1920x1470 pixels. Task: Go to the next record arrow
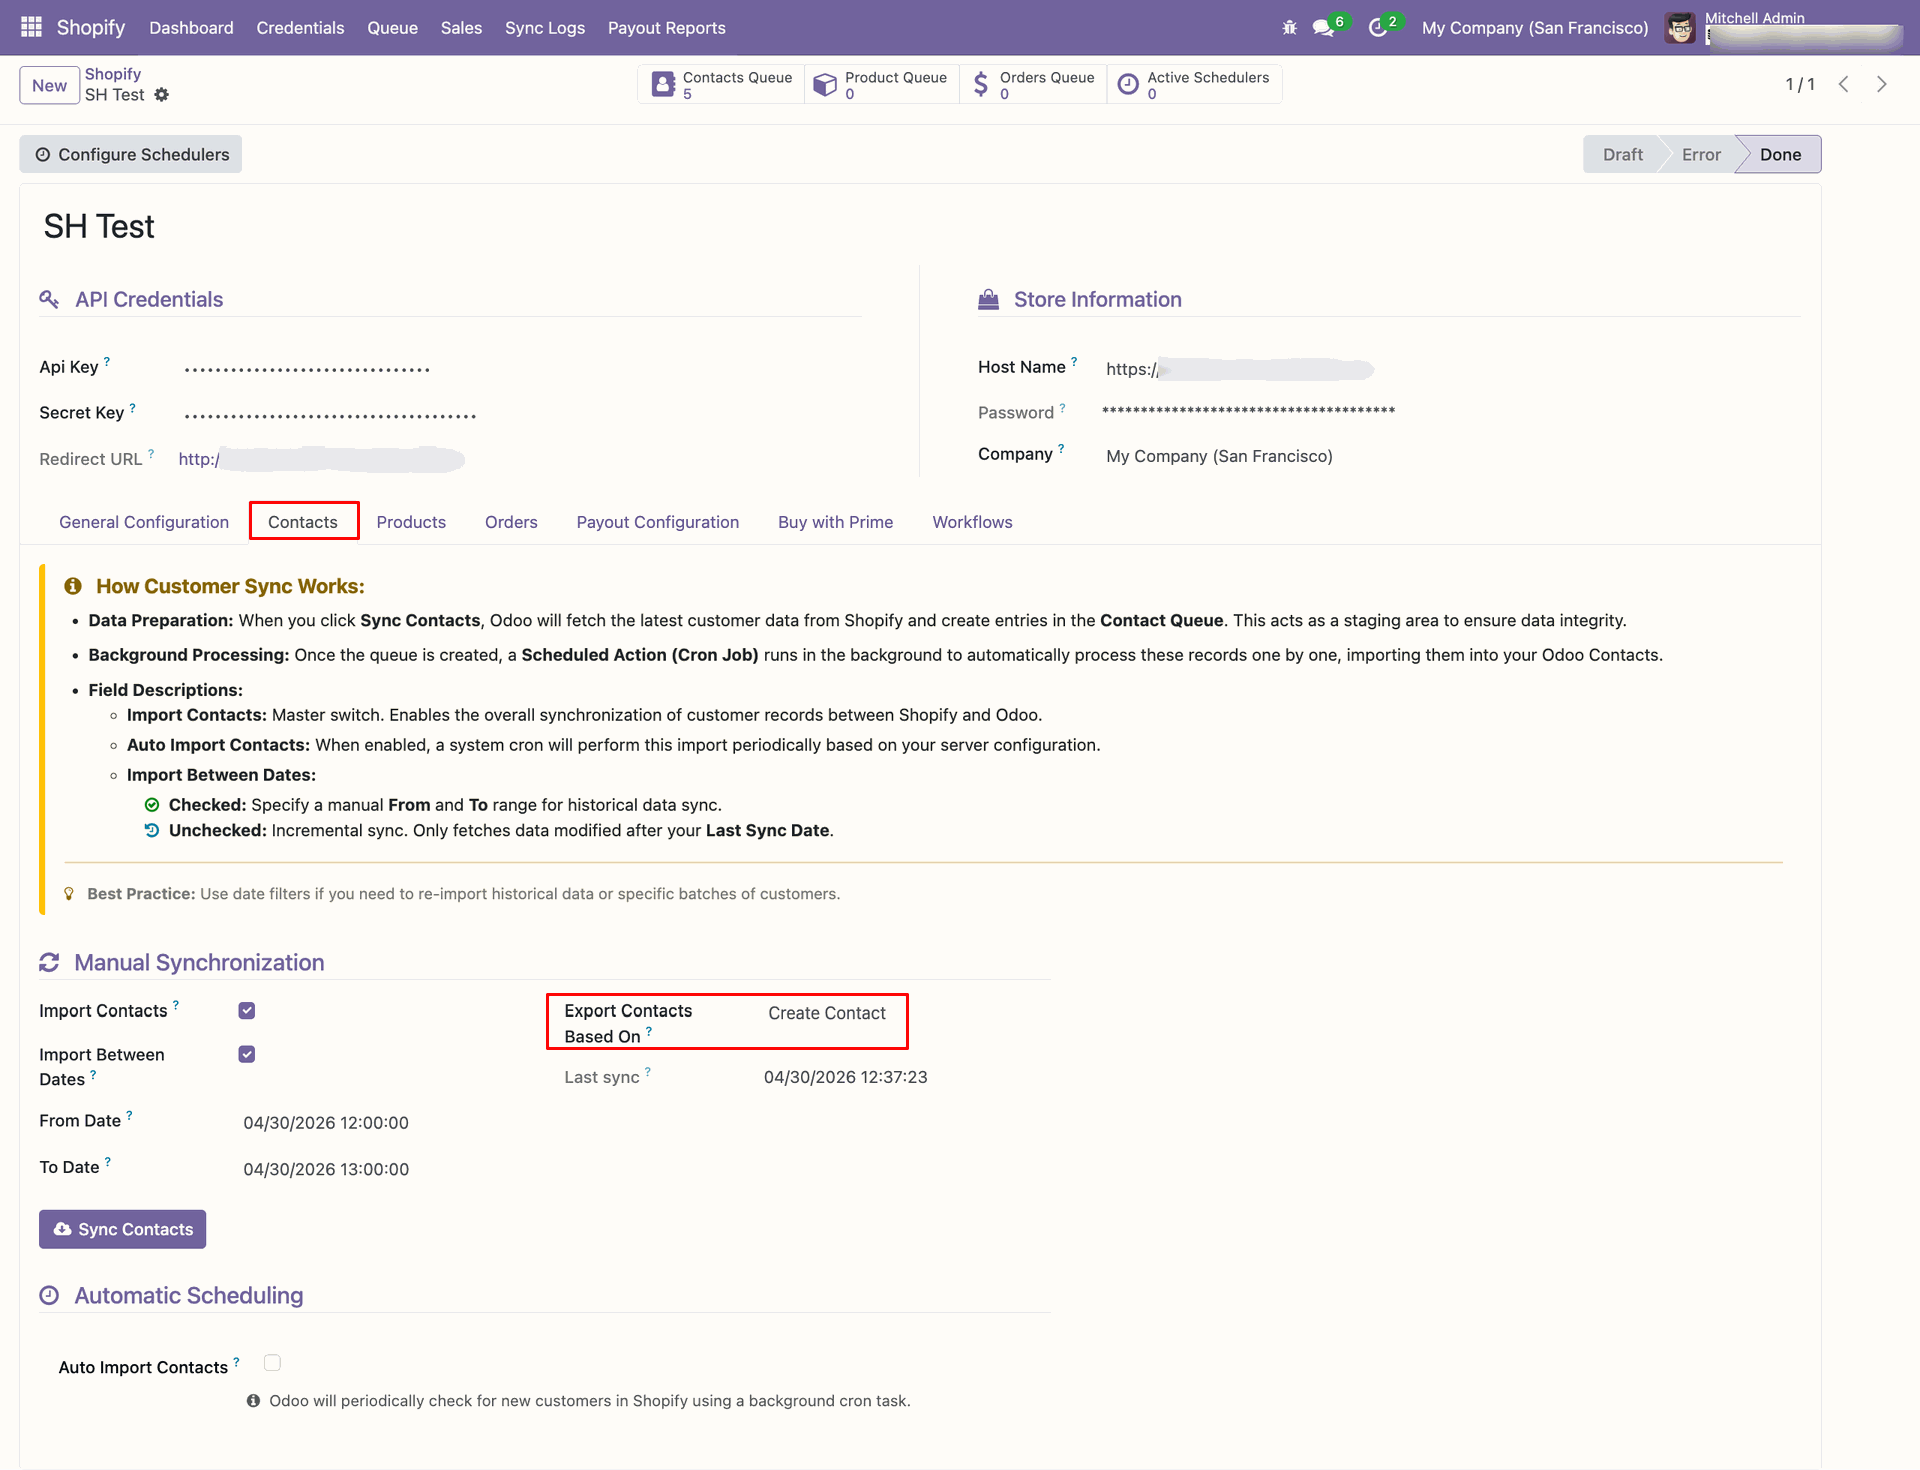tap(1882, 85)
